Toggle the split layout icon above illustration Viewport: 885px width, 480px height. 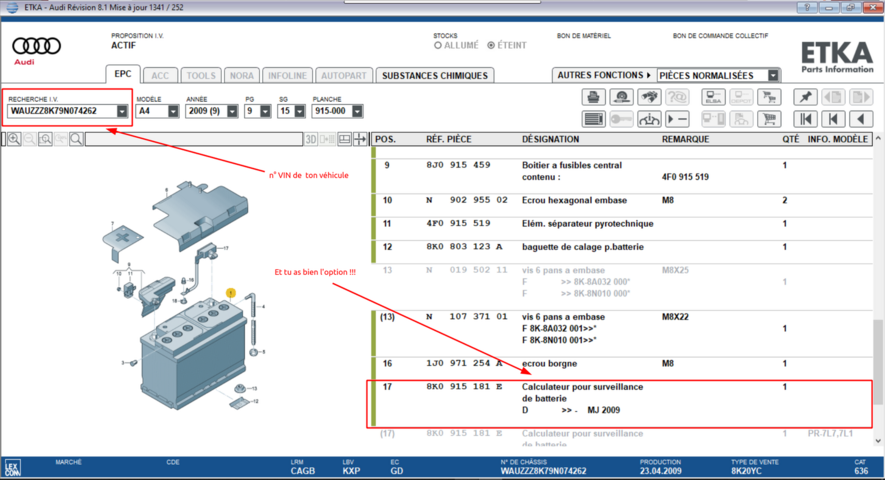pos(344,139)
